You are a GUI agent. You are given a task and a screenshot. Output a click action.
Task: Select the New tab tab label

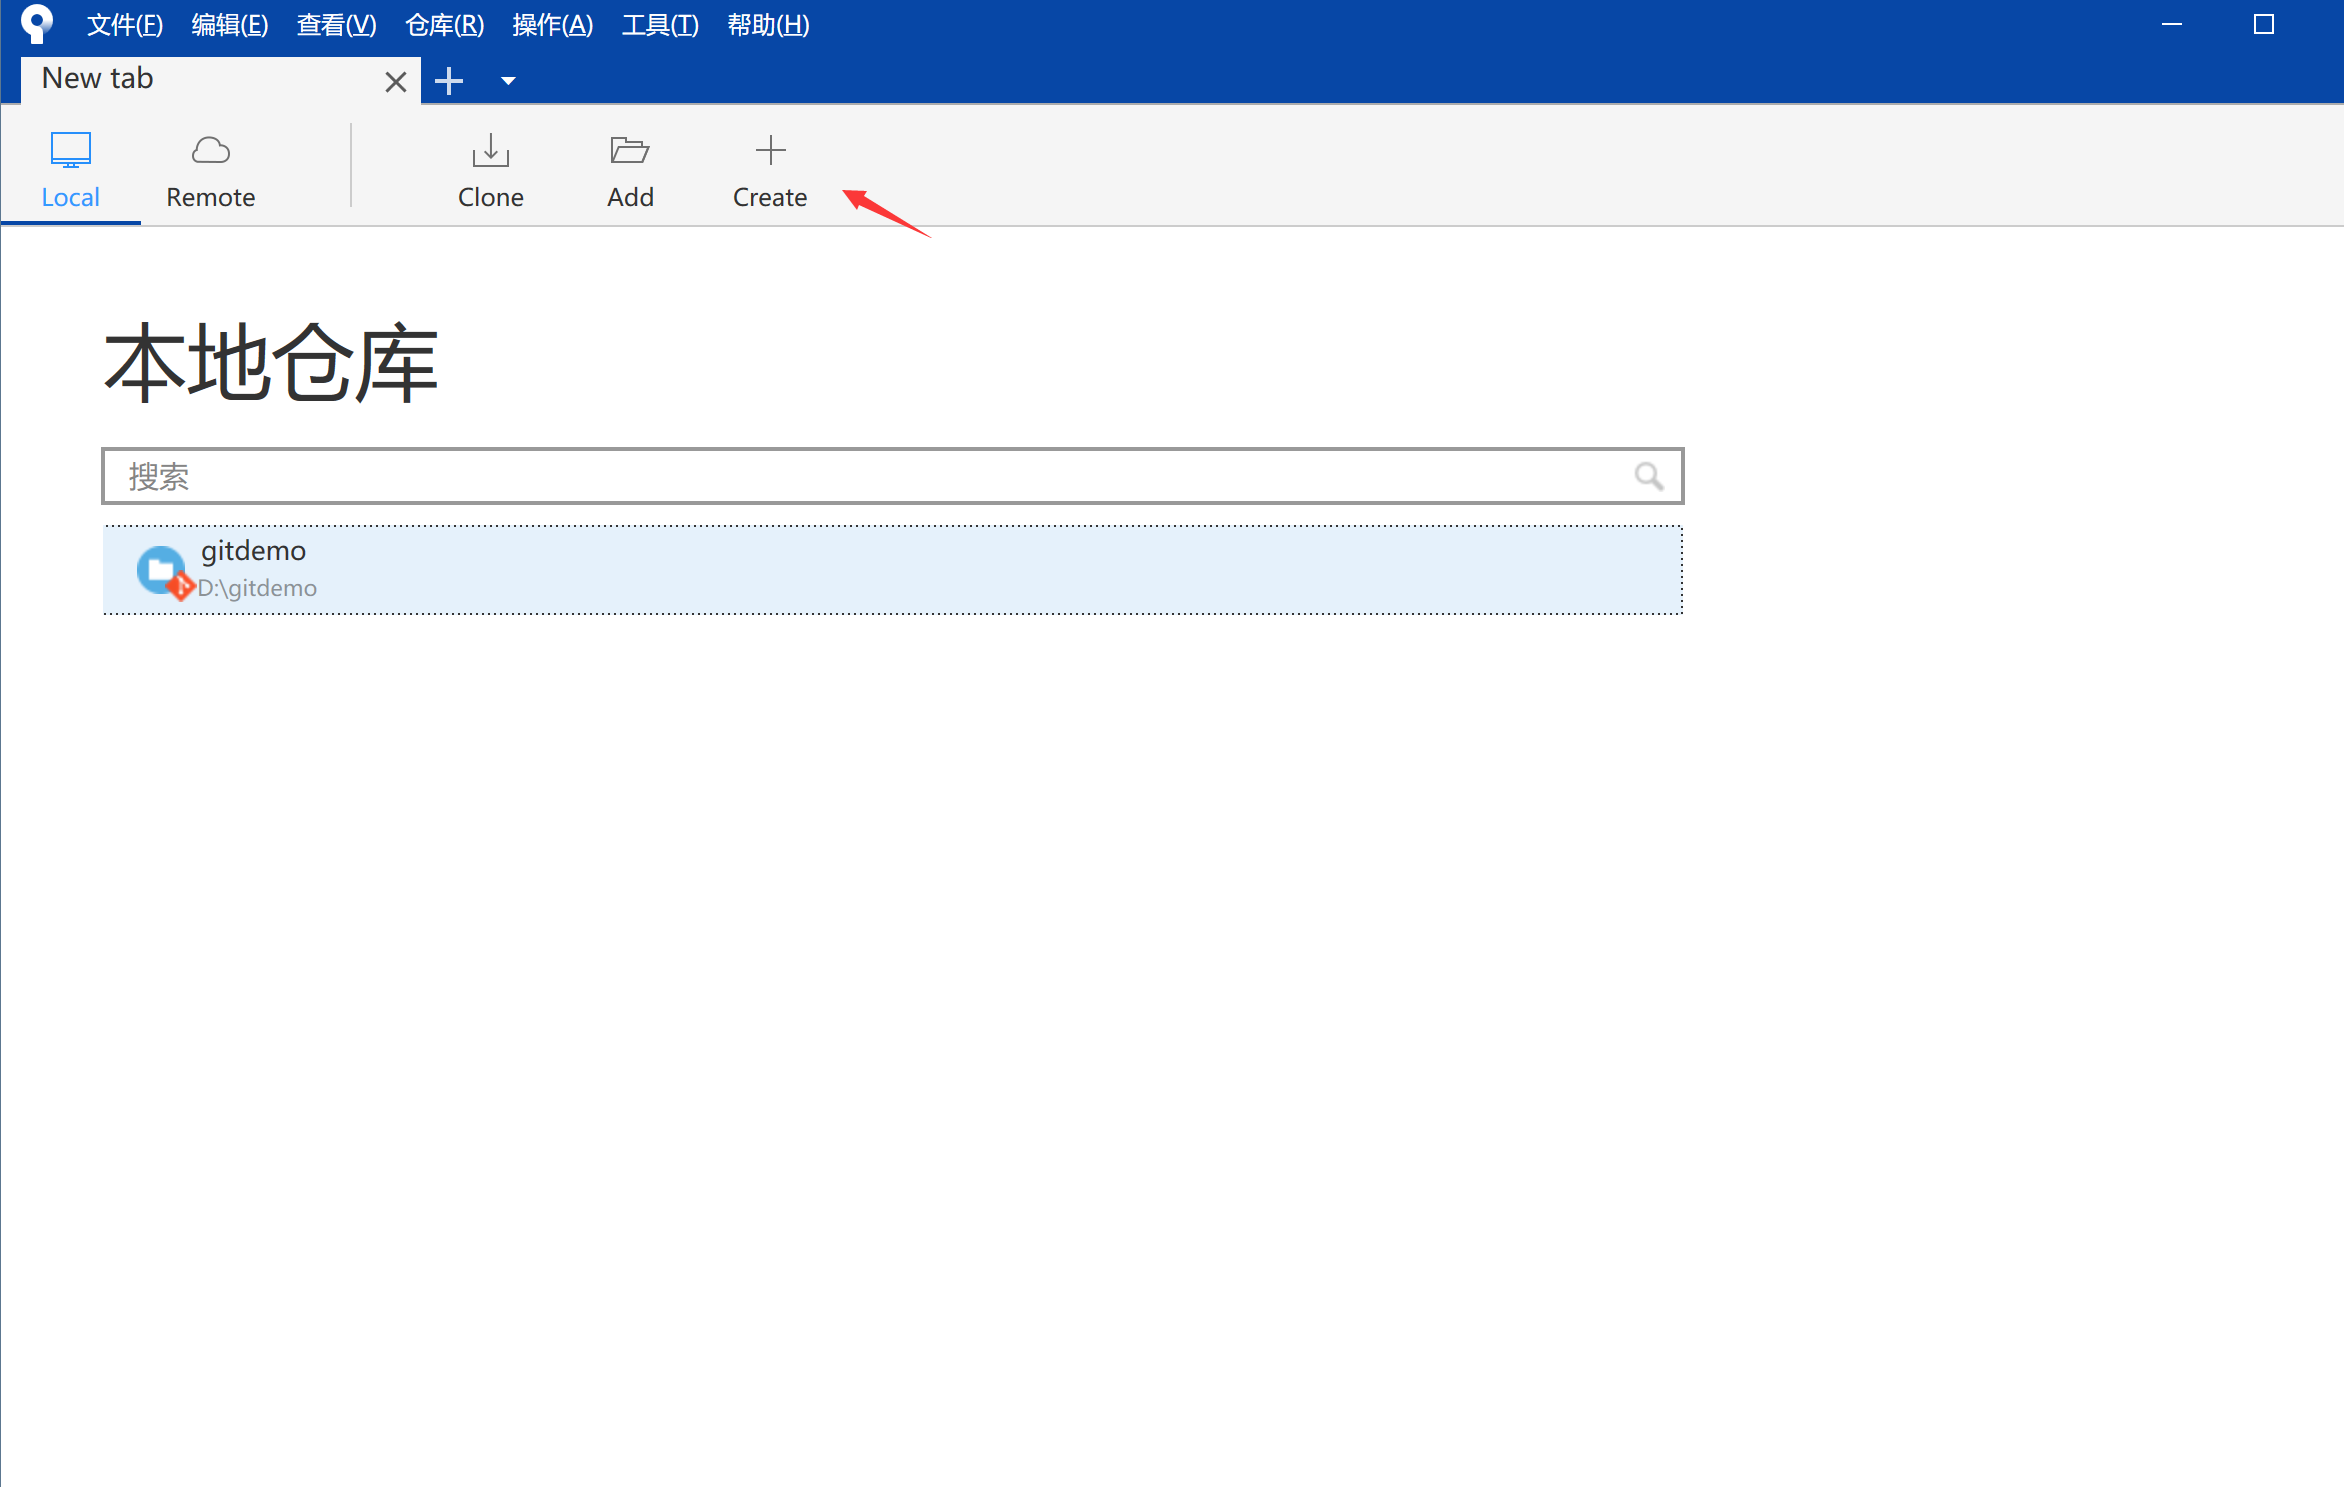click(98, 79)
